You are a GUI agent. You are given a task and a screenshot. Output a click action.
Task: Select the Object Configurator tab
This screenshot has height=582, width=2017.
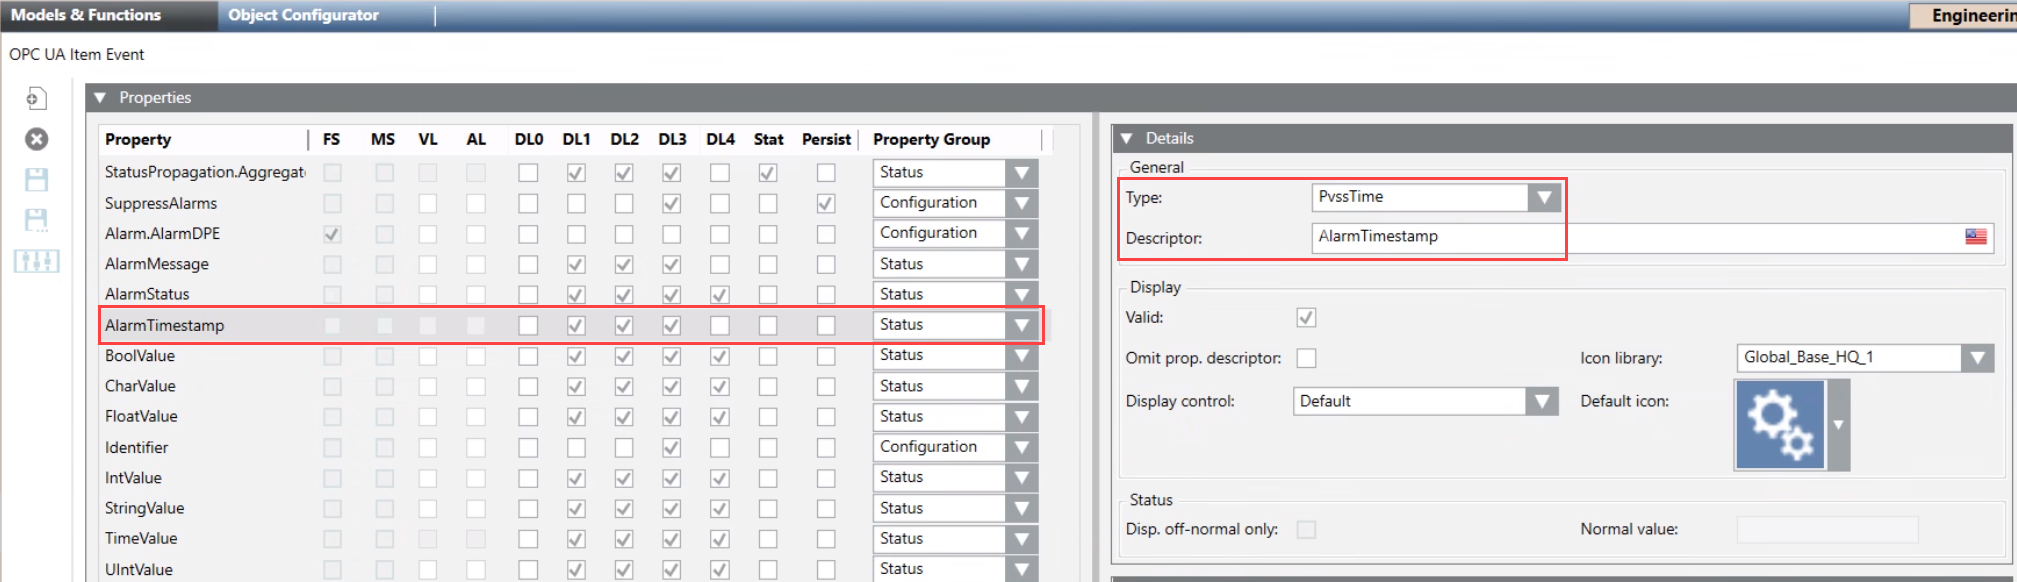(303, 15)
